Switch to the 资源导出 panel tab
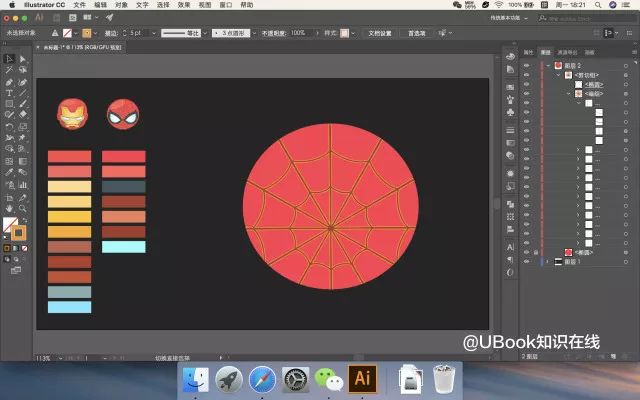Screen dimensions: 640x400 click(567, 52)
